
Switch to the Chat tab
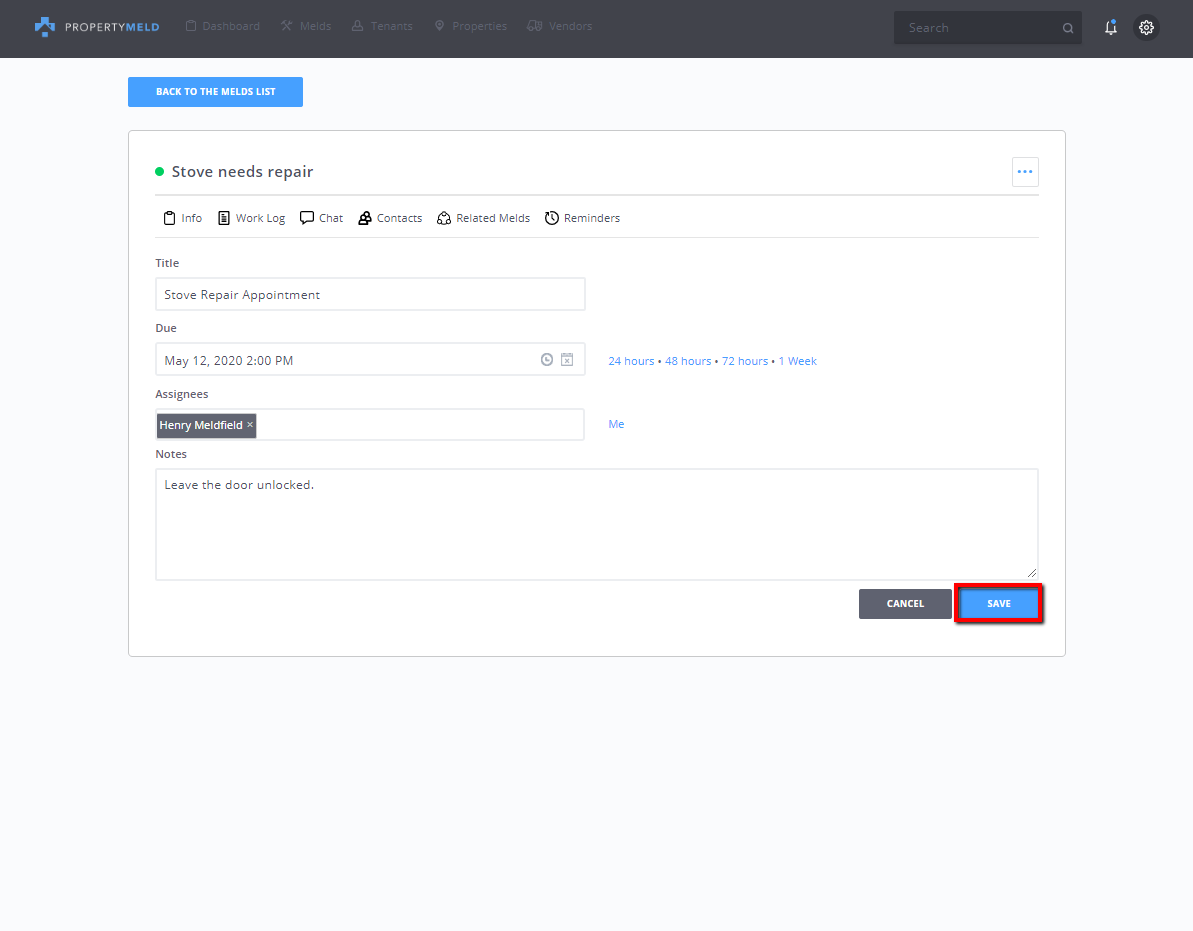(x=321, y=218)
